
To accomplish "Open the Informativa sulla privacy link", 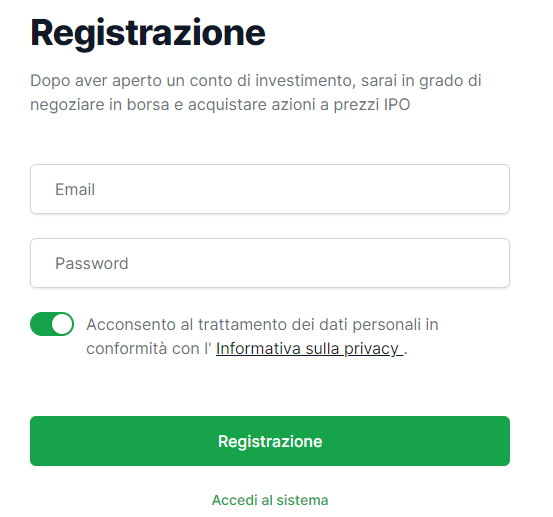I will pos(309,348).
